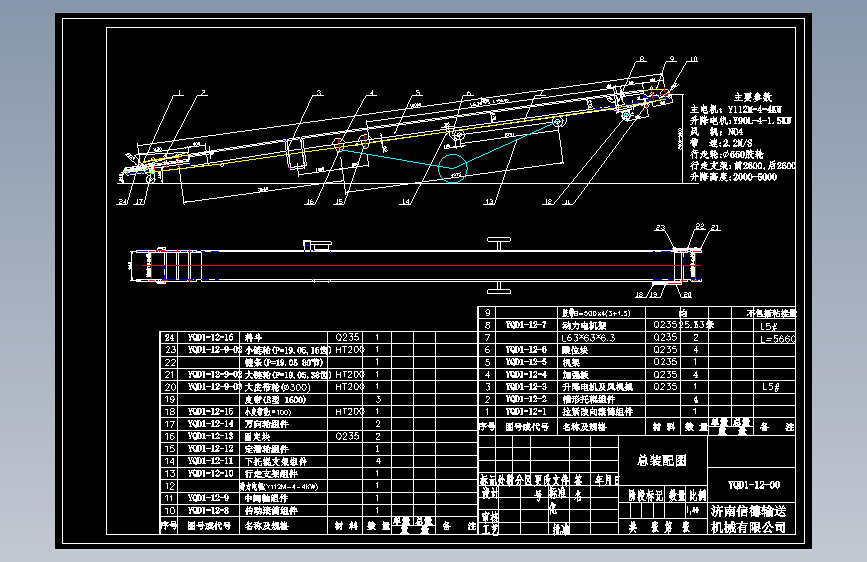Click company name '济南信德输送' in title block
867x562 pixels.
coord(748,511)
